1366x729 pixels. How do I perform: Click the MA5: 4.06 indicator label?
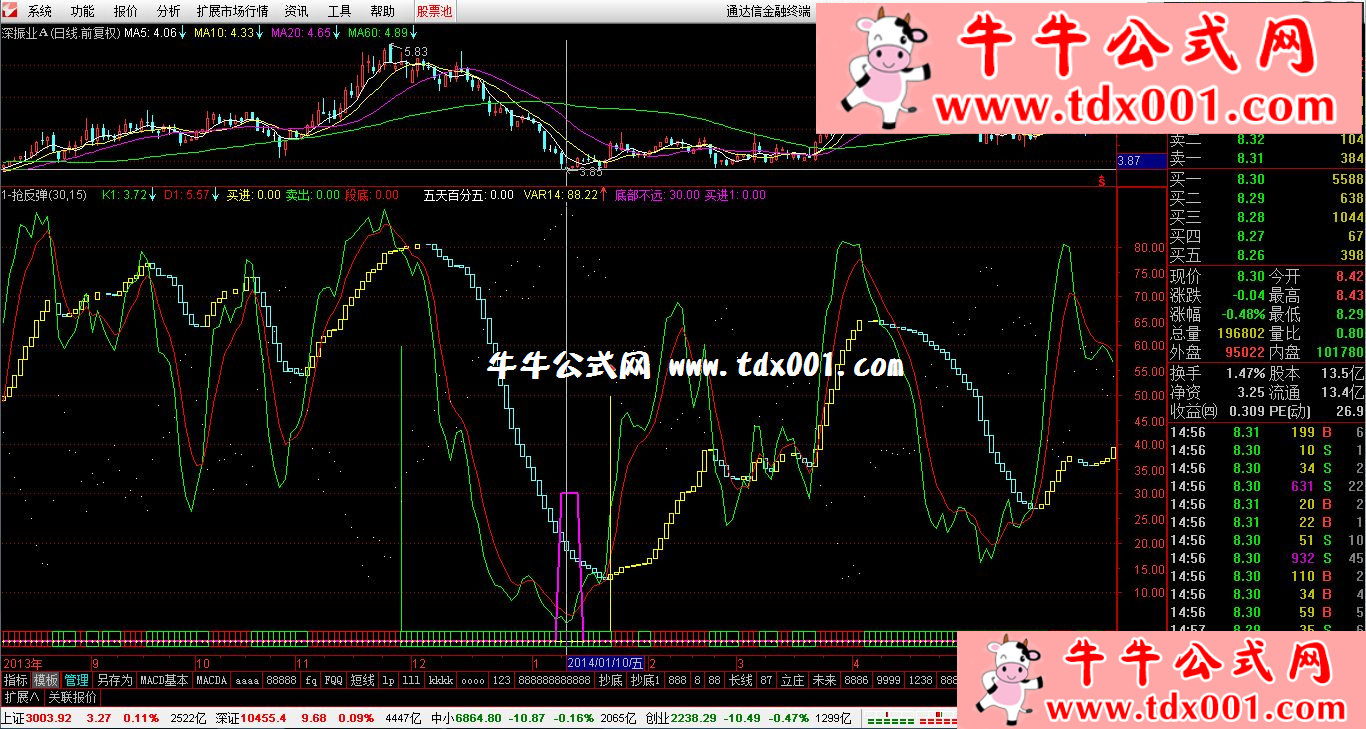tap(150, 33)
